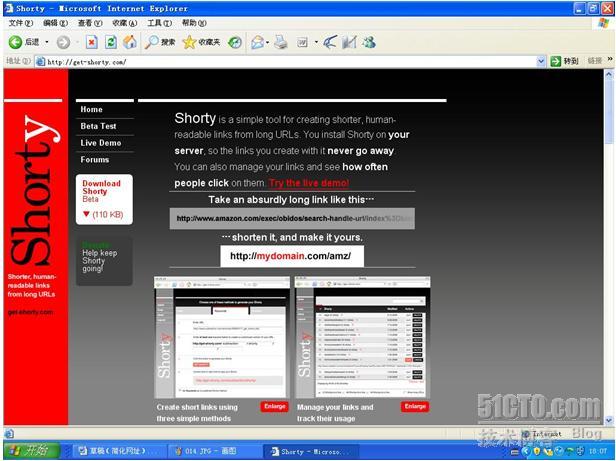Open the Edit menu (编辑)
The height and width of the screenshot is (461, 616).
tap(55, 23)
